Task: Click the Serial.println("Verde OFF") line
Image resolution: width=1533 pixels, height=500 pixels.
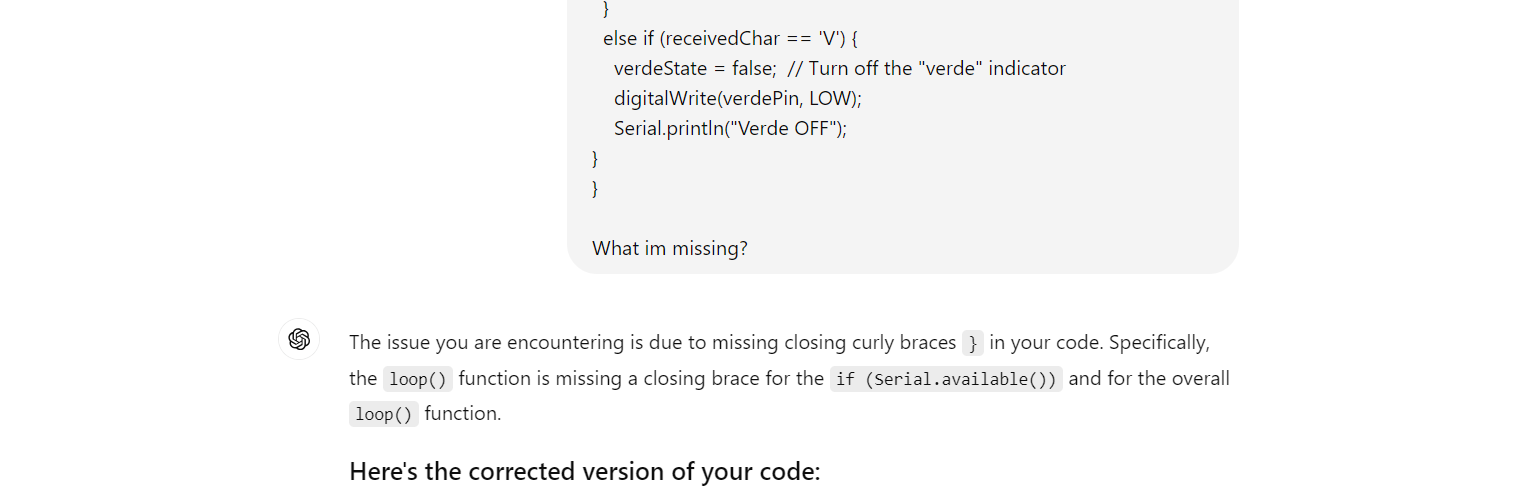Action: (x=730, y=129)
